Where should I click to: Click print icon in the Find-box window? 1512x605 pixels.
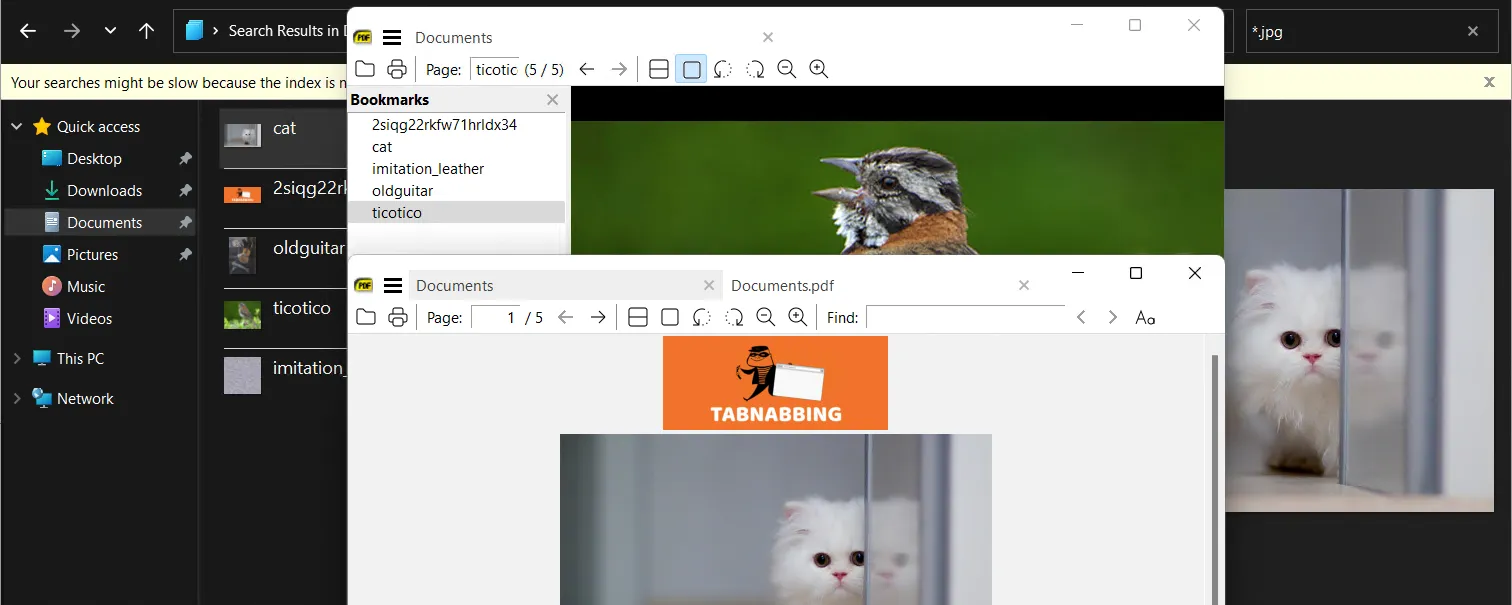click(398, 317)
